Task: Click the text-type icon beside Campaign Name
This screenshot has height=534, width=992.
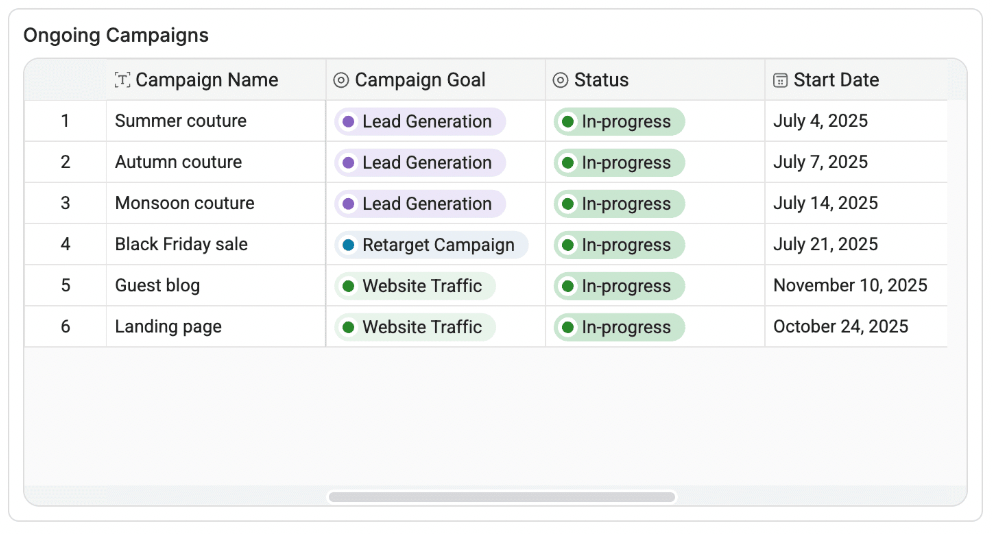Action: (x=123, y=80)
